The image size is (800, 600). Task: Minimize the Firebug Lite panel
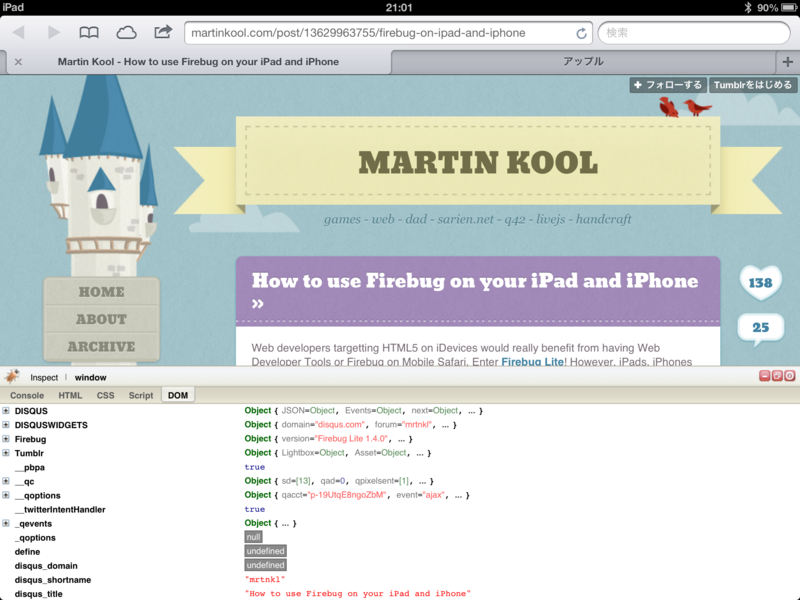[x=764, y=376]
